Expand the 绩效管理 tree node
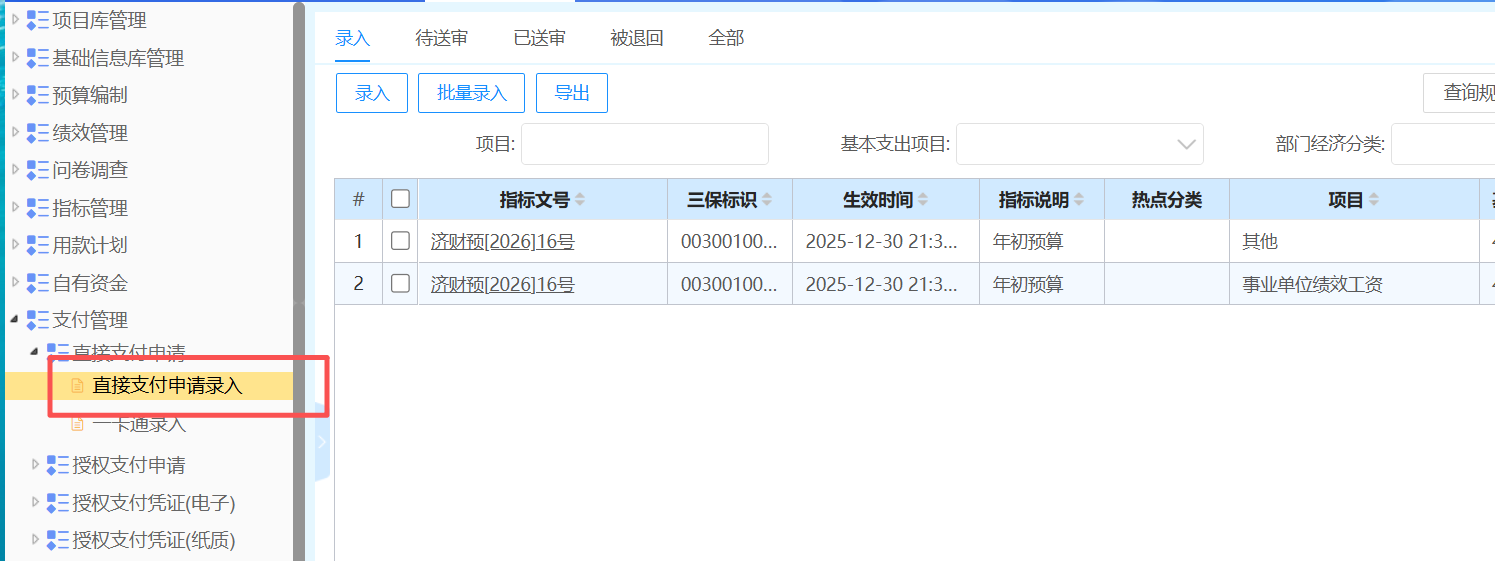Viewport: 1495px width, 561px height. (x=15, y=133)
